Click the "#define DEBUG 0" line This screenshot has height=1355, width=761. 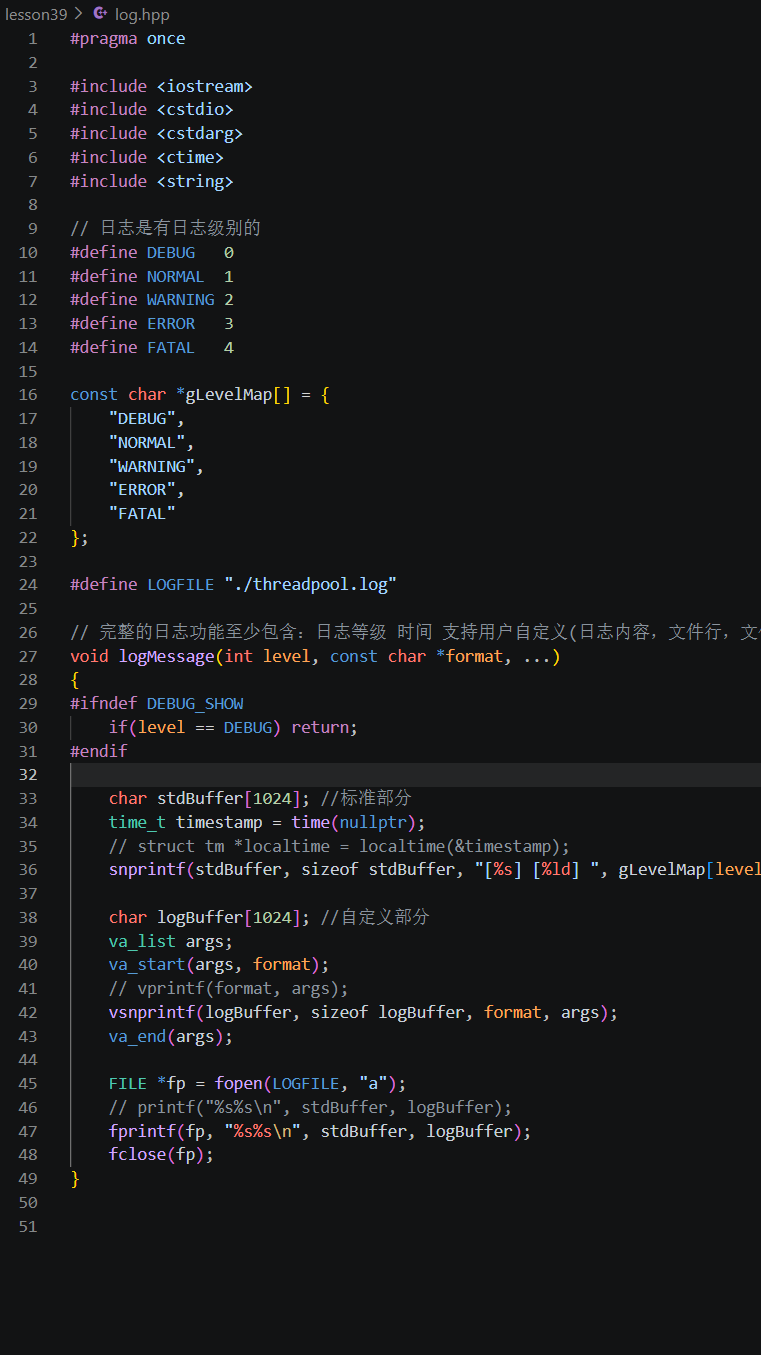click(152, 253)
